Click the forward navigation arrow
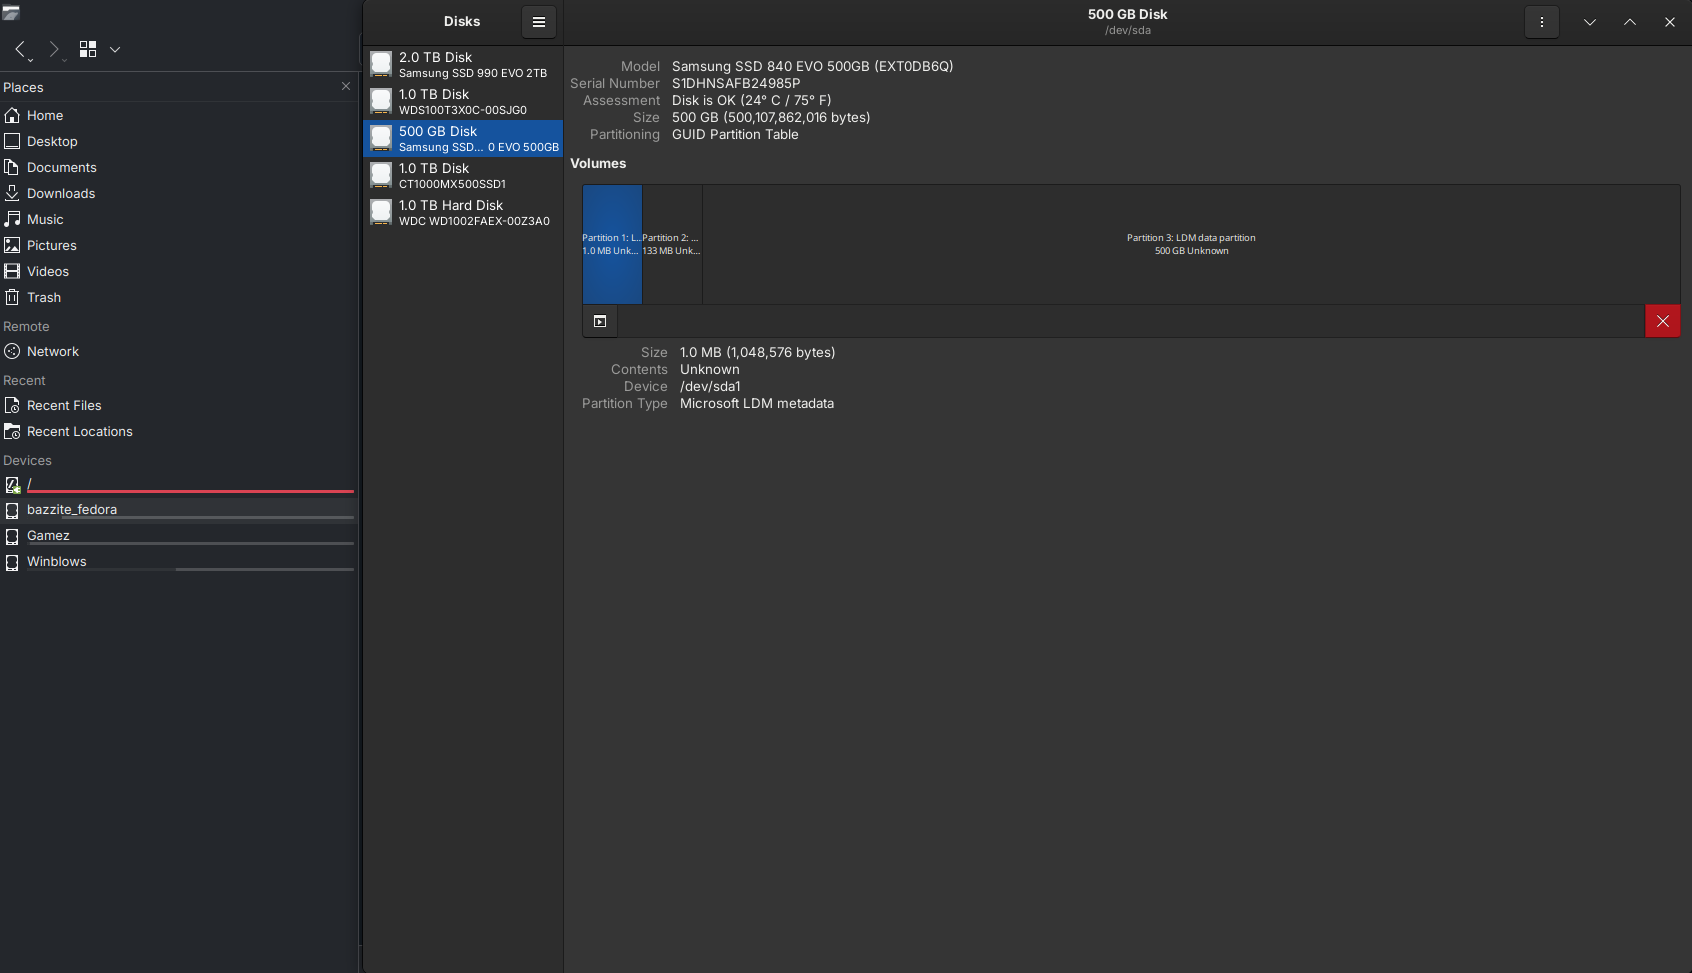 point(54,48)
